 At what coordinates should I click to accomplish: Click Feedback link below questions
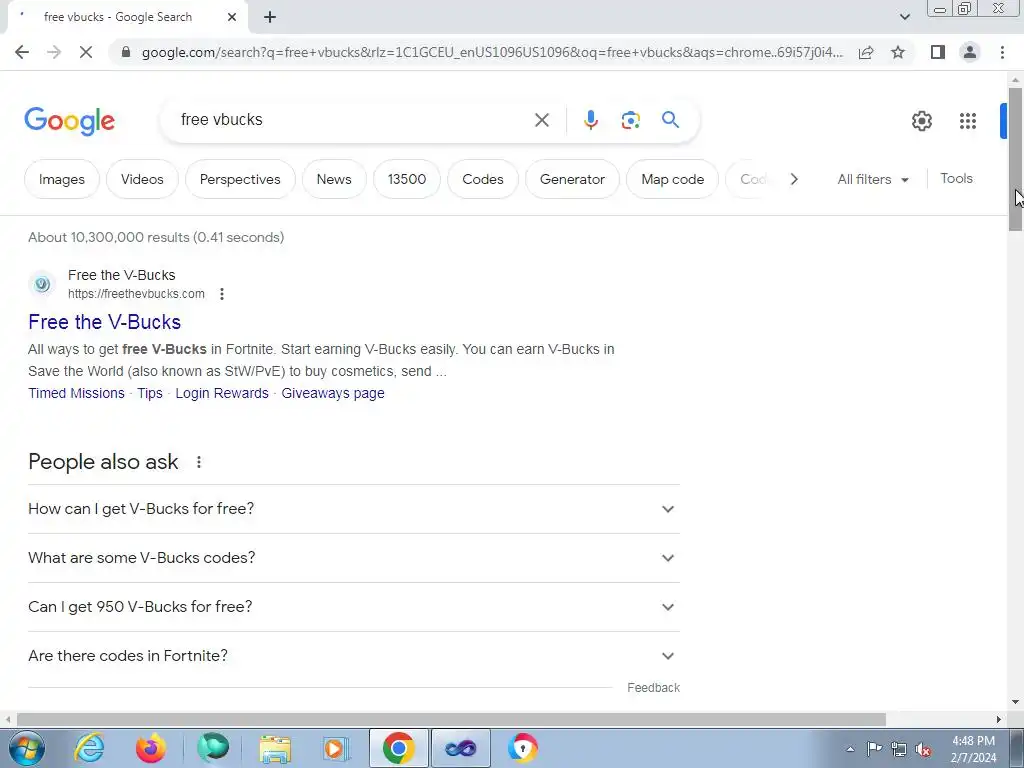[x=654, y=688]
